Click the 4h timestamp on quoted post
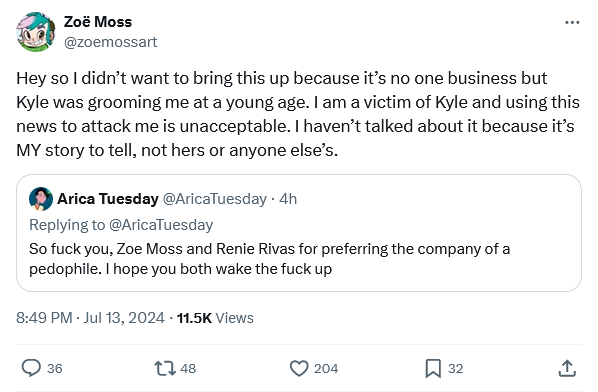 point(288,199)
